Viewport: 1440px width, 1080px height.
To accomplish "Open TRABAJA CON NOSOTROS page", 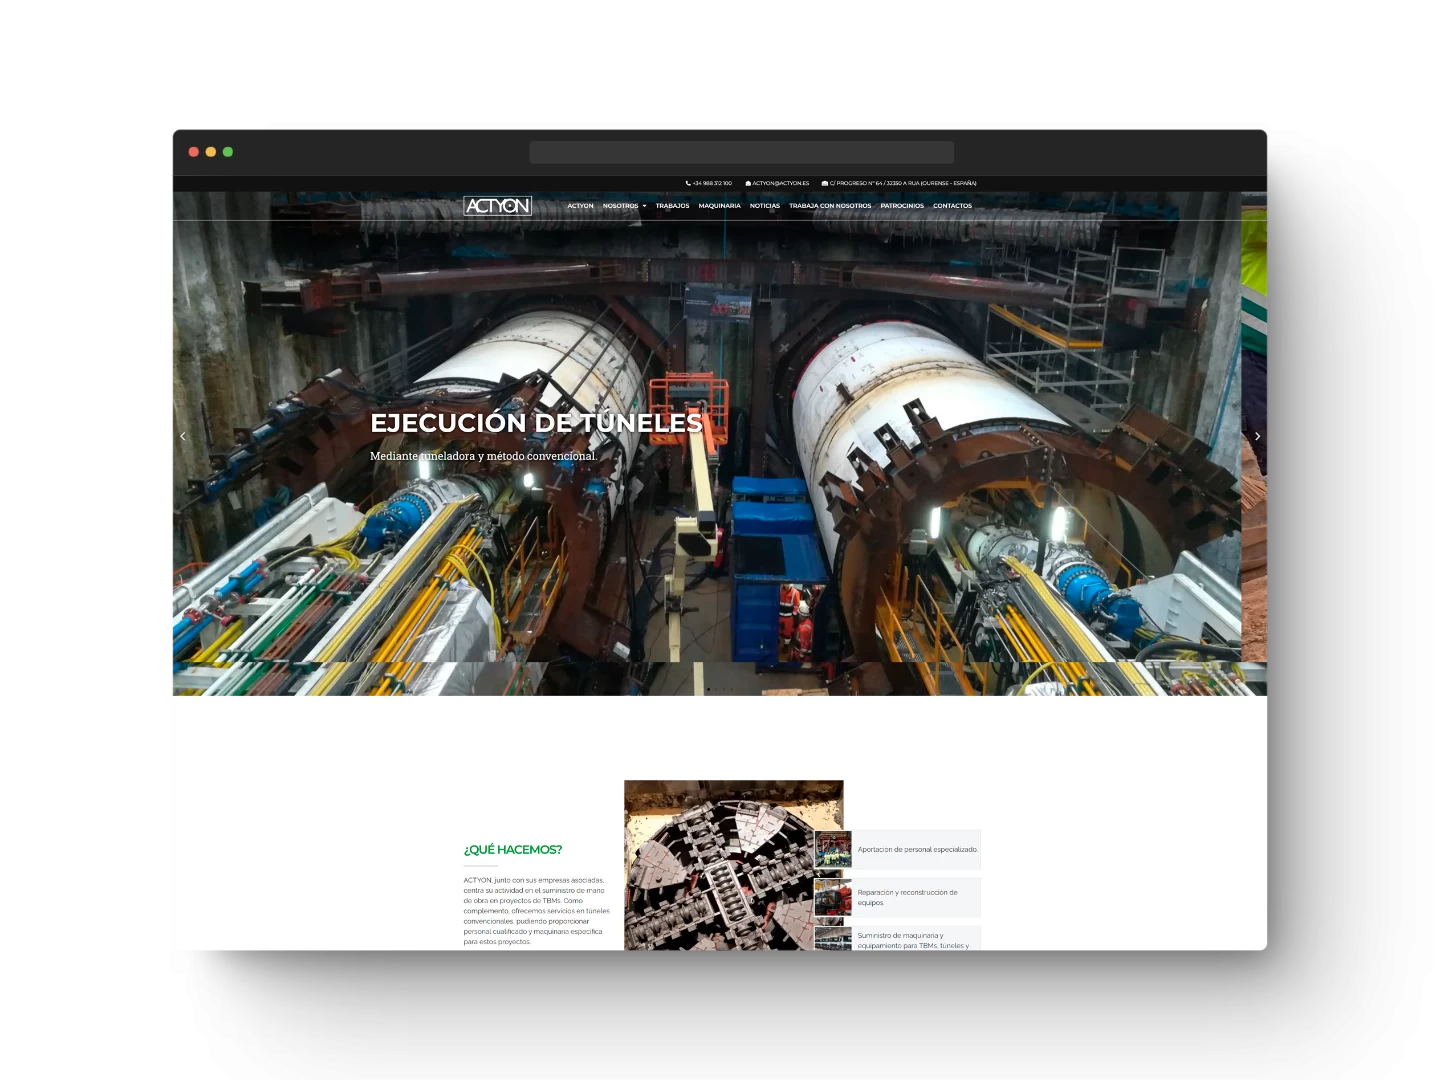I will [830, 206].
